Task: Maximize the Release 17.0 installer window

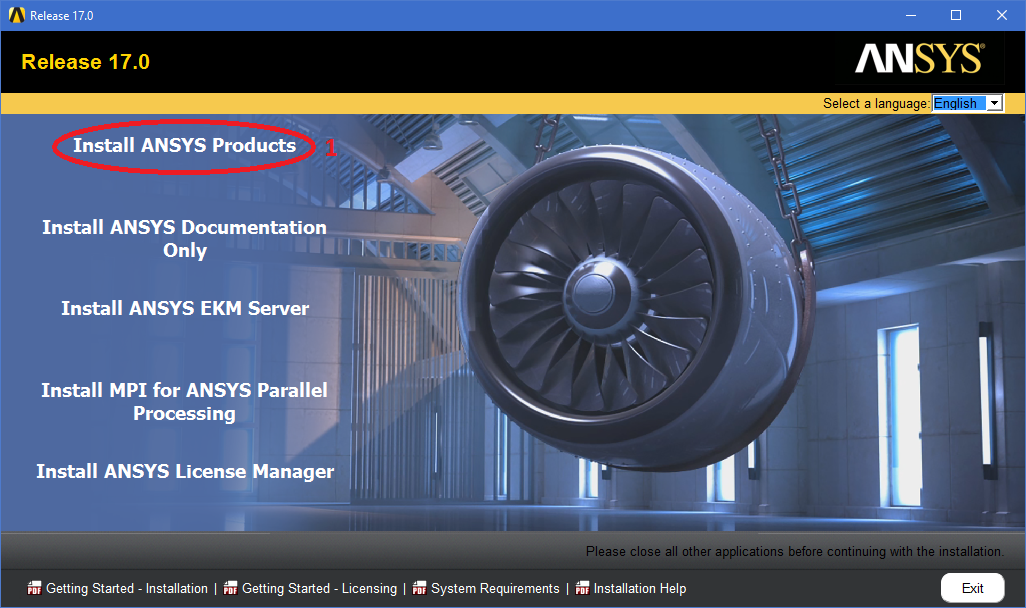Action: point(956,15)
